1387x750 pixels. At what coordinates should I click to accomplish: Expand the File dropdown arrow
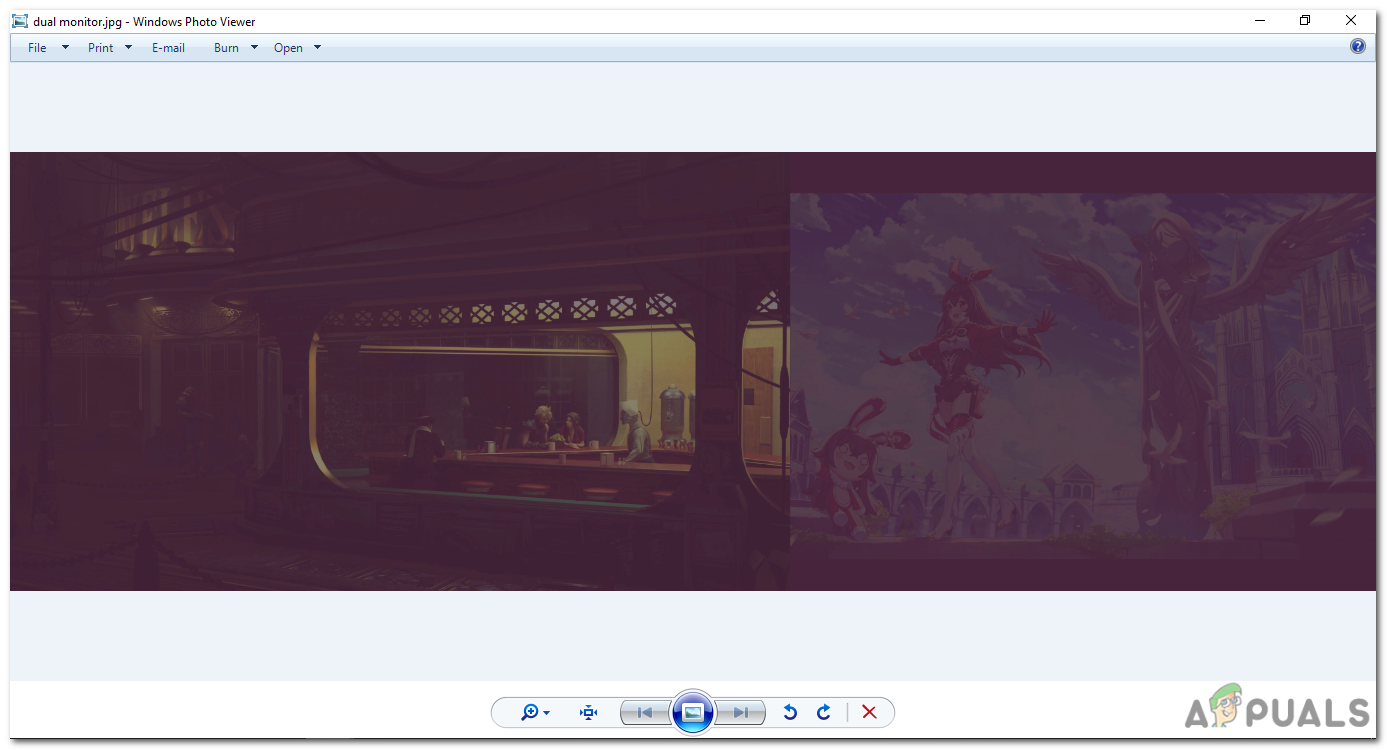tap(64, 47)
